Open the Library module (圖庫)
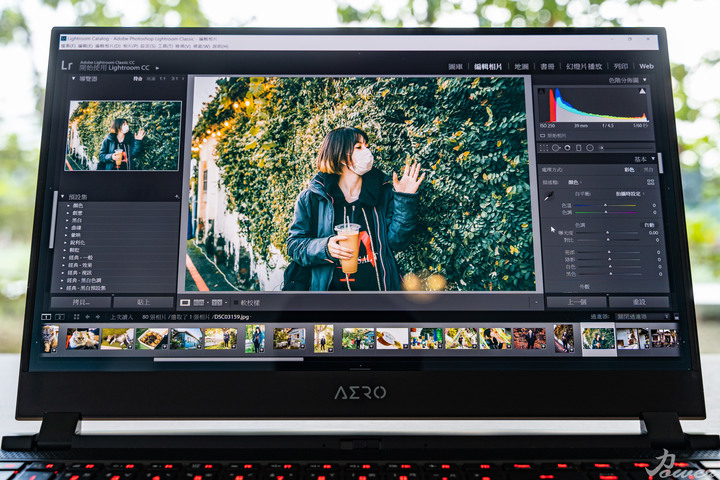 point(456,67)
